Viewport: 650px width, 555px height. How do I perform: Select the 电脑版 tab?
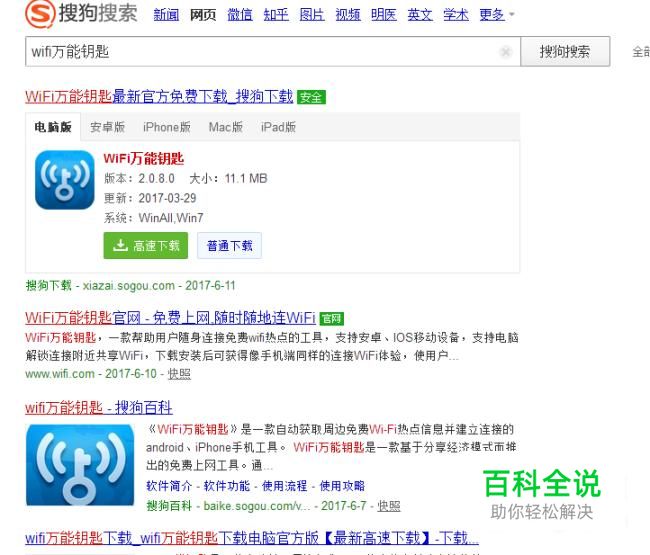coord(53,127)
